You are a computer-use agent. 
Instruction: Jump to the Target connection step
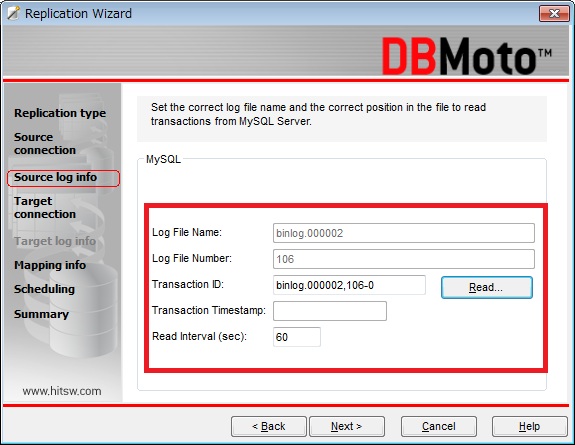(x=45, y=207)
